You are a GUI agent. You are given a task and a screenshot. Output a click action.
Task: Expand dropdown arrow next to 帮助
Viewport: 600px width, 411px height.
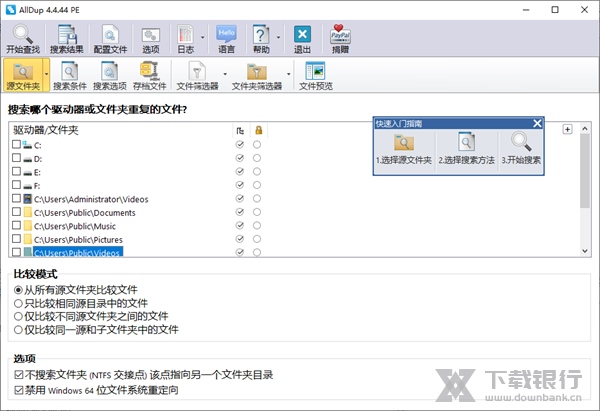tap(278, 38)
